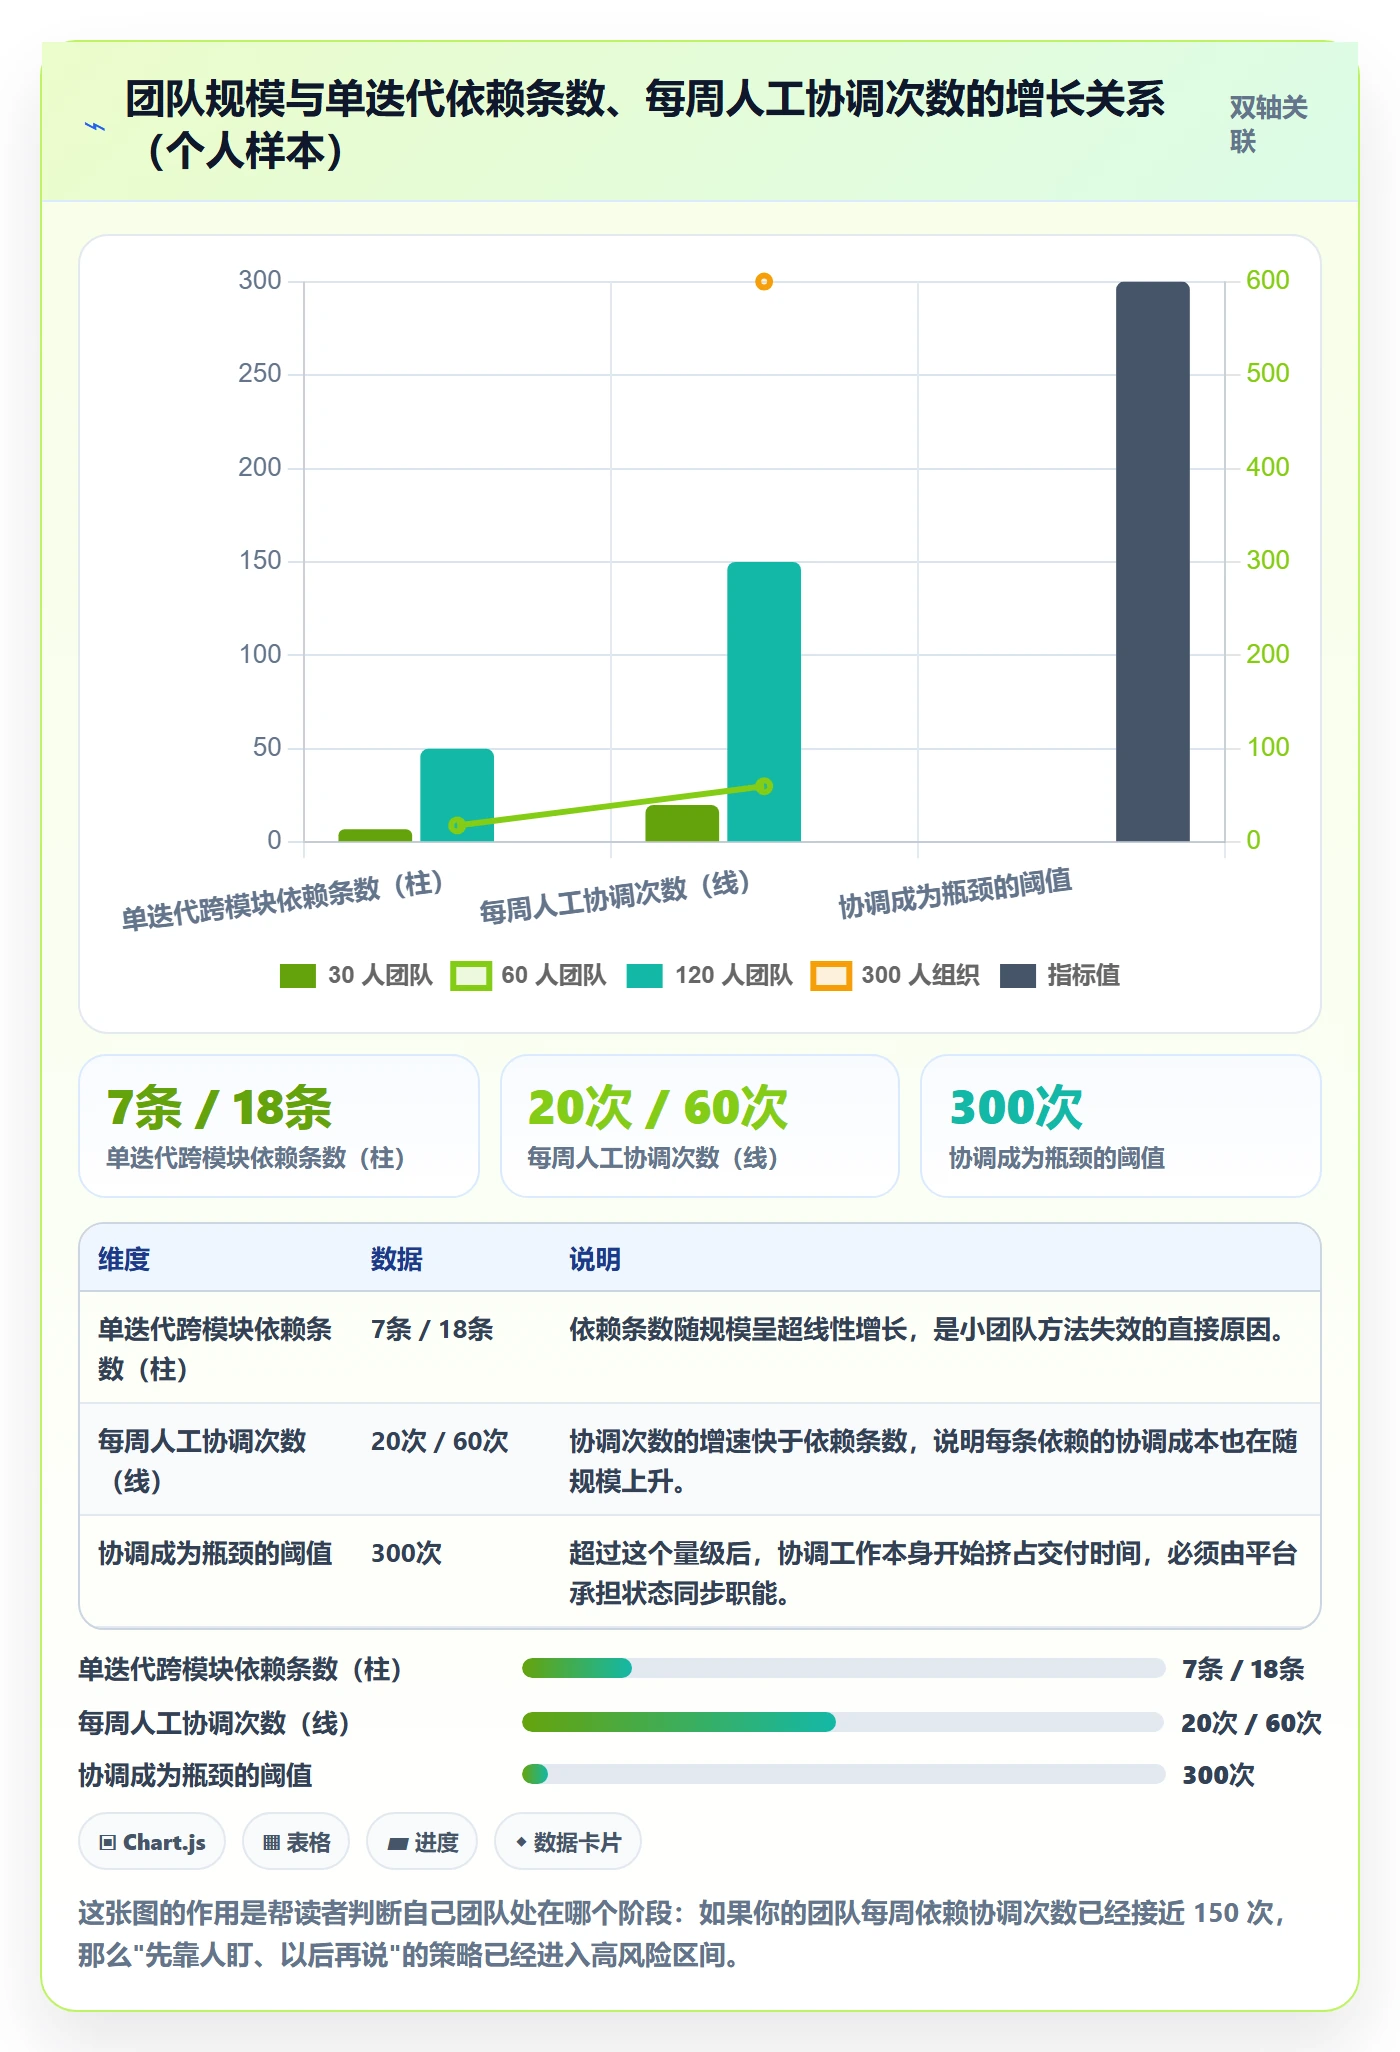Image resolution: width=1400 pixels, height=2052 pixels.
Task: Click the right axis value 600
Action: pyautogui.click(x=1267, y=280)
